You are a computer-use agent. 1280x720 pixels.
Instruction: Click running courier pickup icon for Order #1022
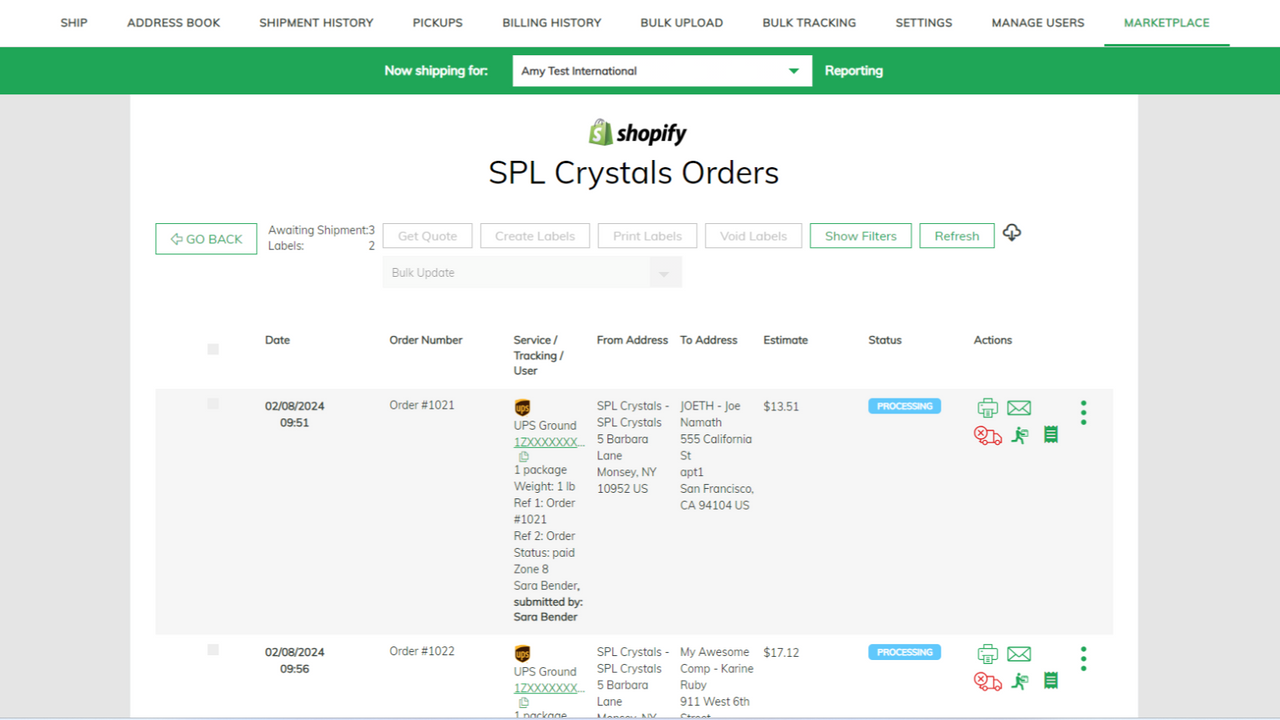(x=1019, y=681)
